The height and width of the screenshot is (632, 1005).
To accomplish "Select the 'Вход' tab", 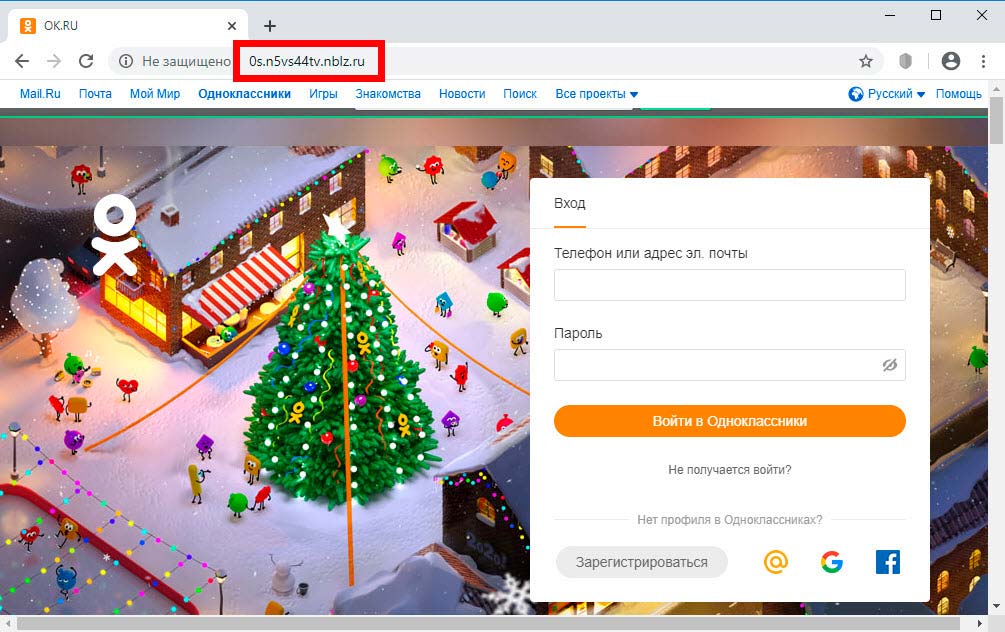I will pyautogui.click(x=570, y=203).
